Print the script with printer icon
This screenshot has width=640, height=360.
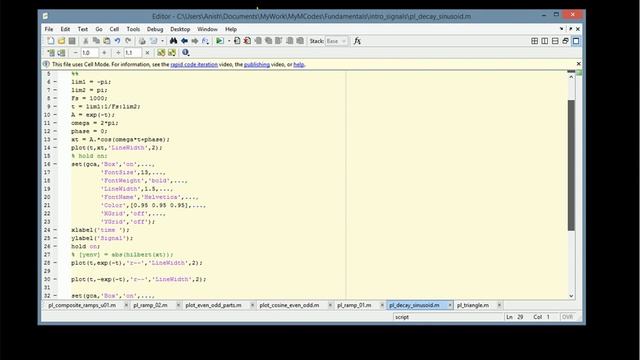[142, 41]
